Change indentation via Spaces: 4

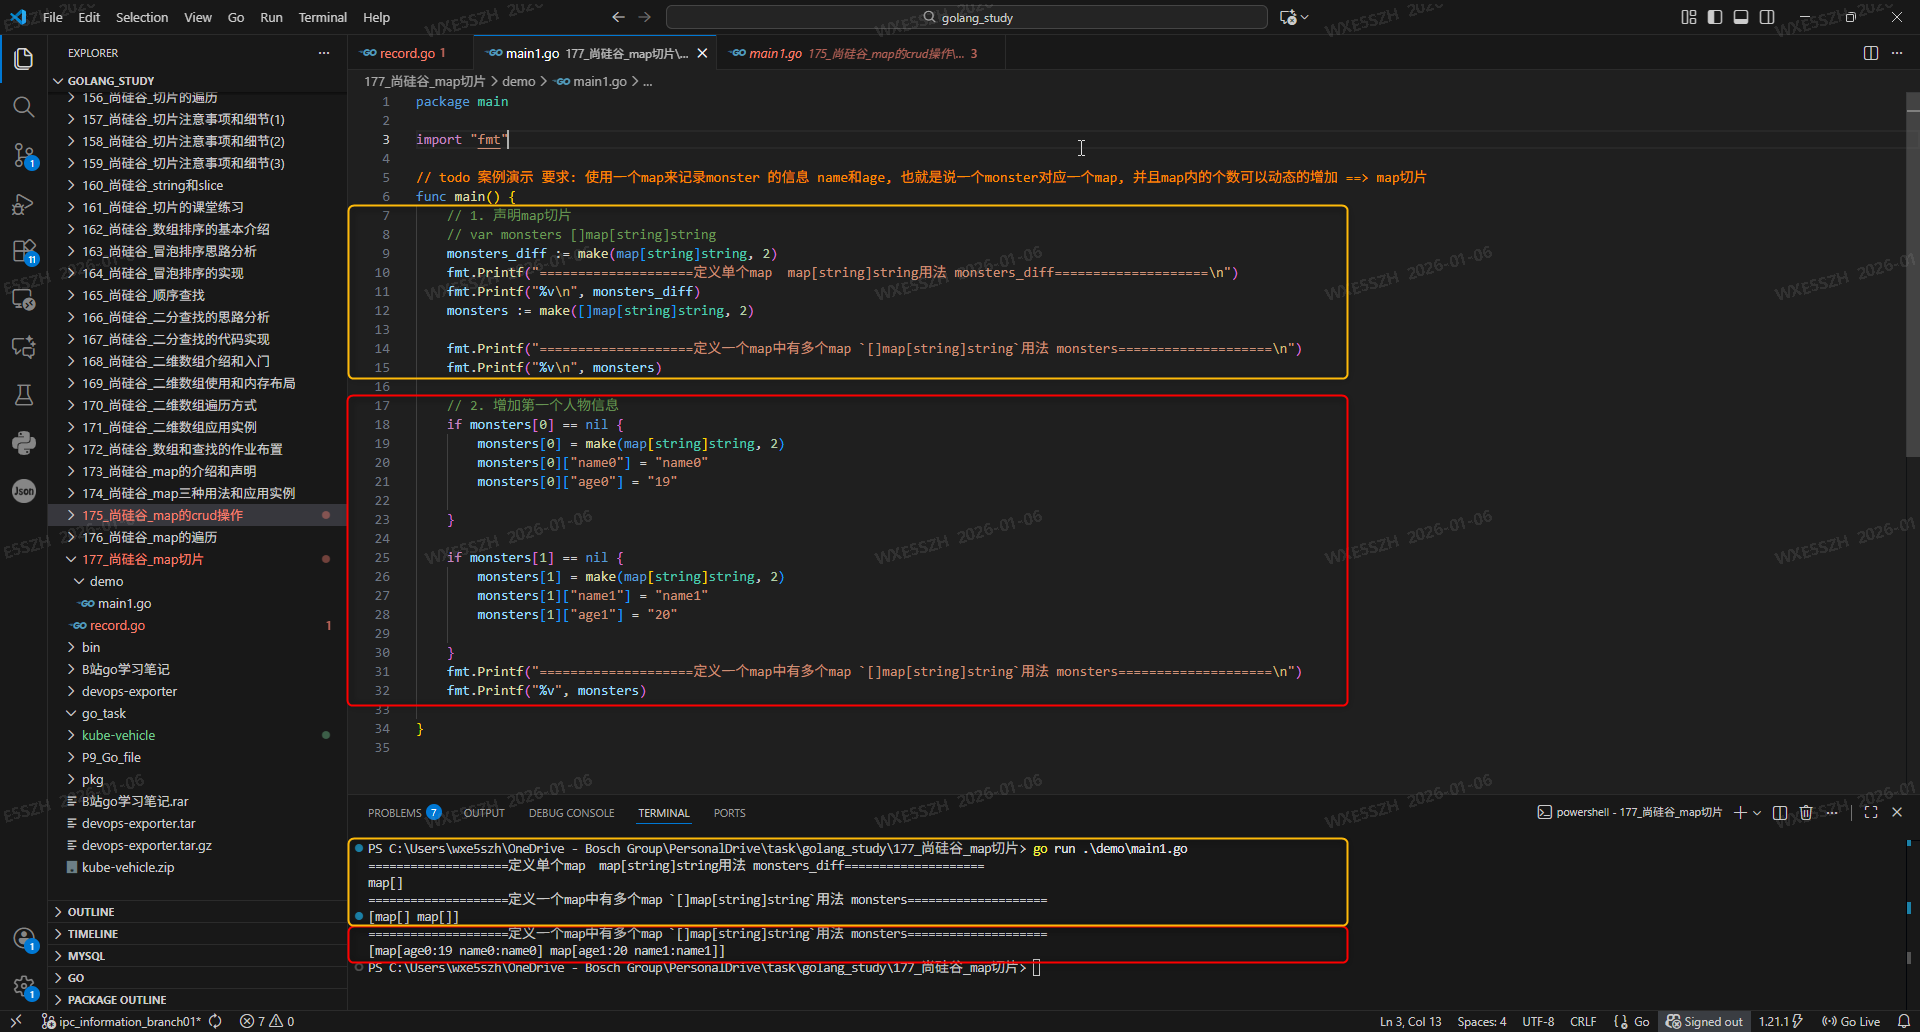1482,1021
